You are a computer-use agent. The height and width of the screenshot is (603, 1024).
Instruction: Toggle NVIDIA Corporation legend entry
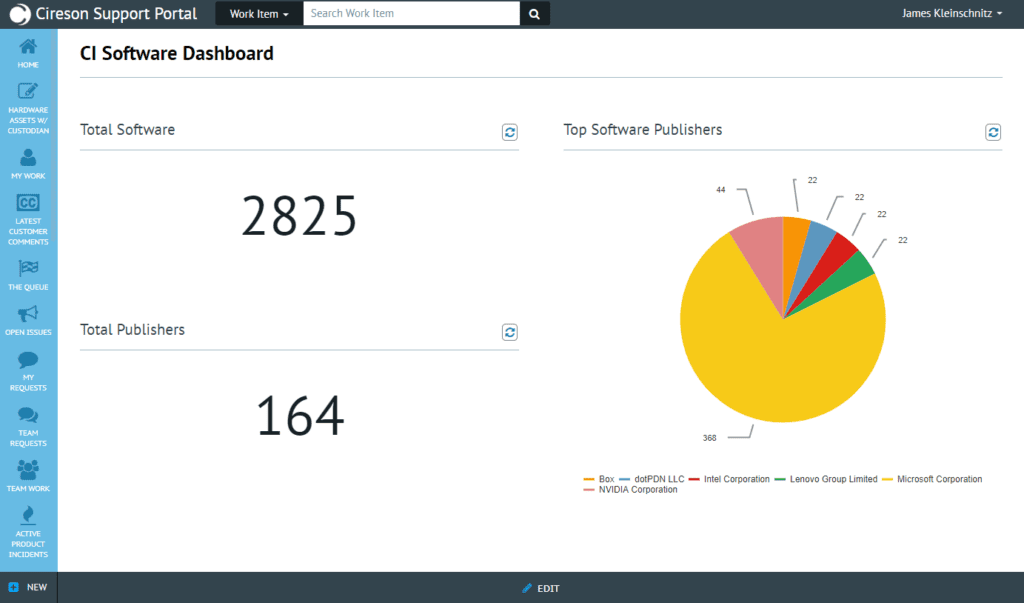click(x=630, y=489)
